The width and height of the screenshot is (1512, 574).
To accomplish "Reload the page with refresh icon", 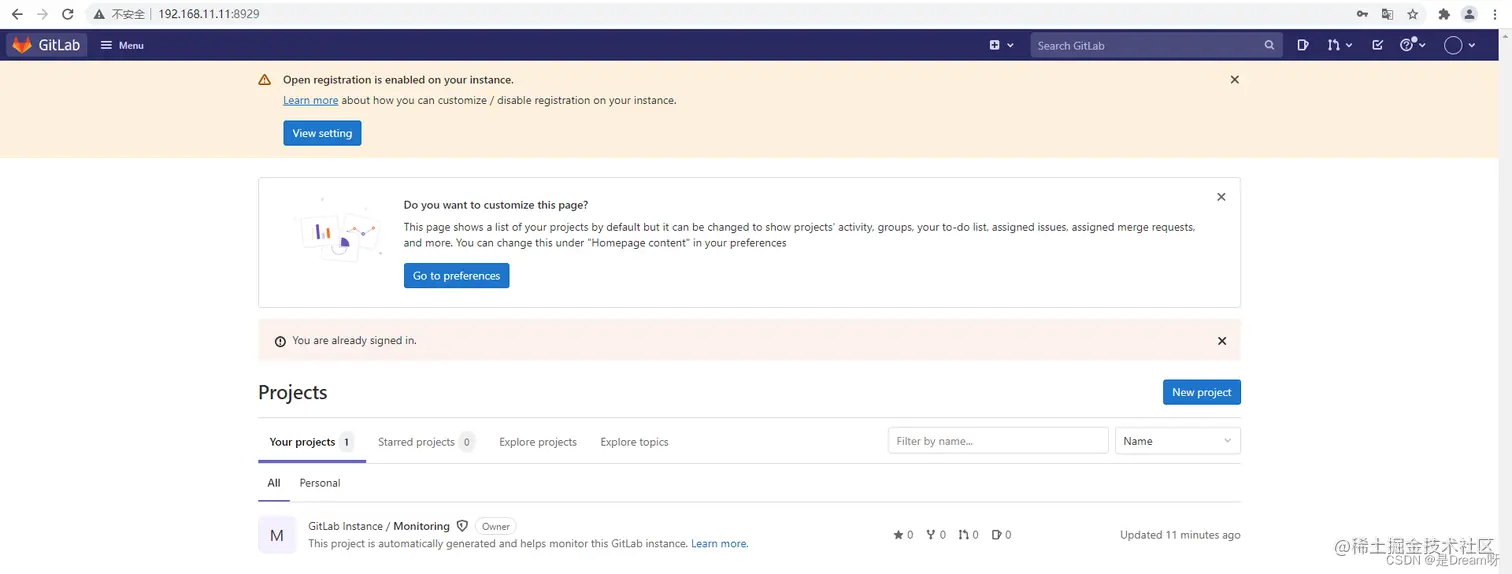I will click(67, 14).
